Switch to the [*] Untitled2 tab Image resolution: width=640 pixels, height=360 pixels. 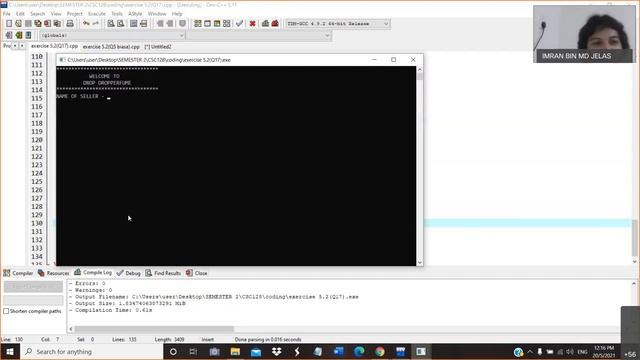[x=158, y=47]
